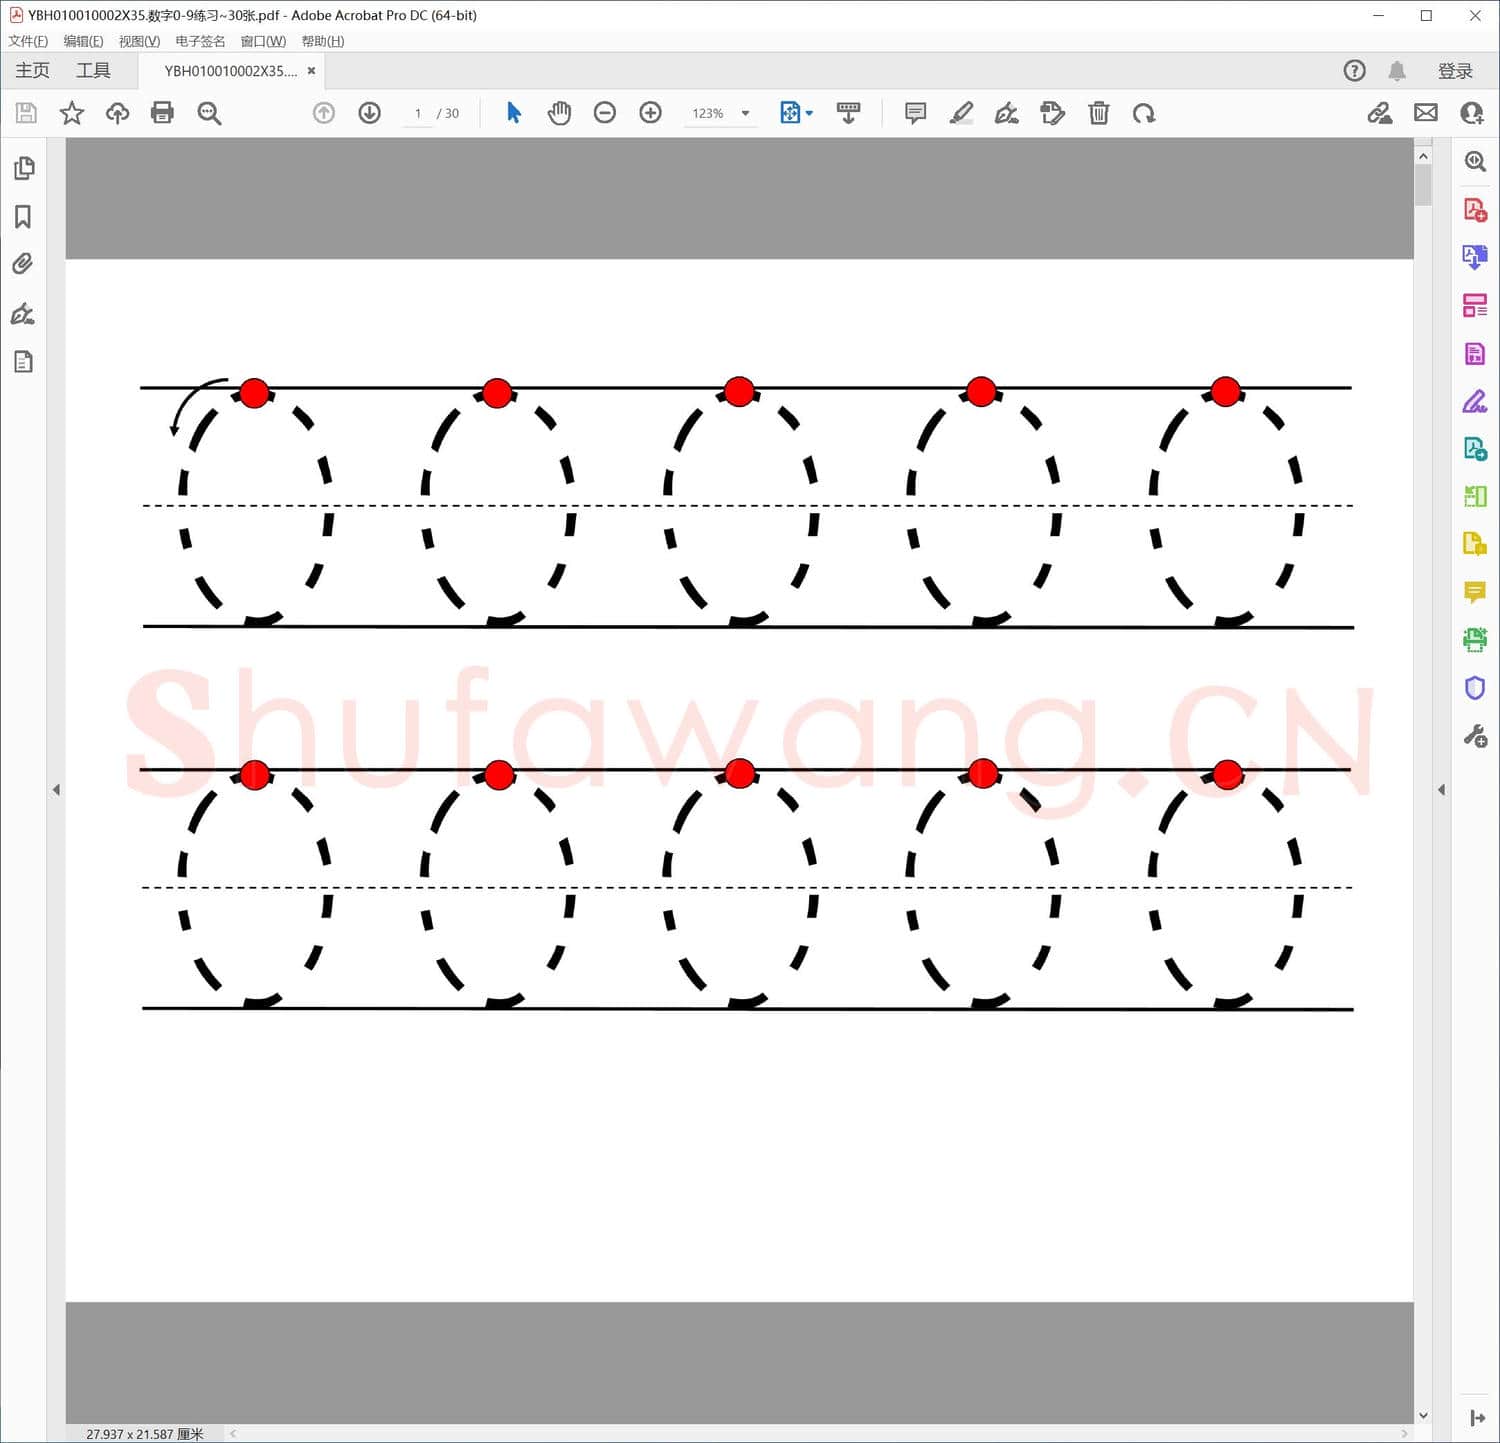The height and width of the screenshot is (1443, 1500).
Task: Click the current page number field
Action: (417, 114)
